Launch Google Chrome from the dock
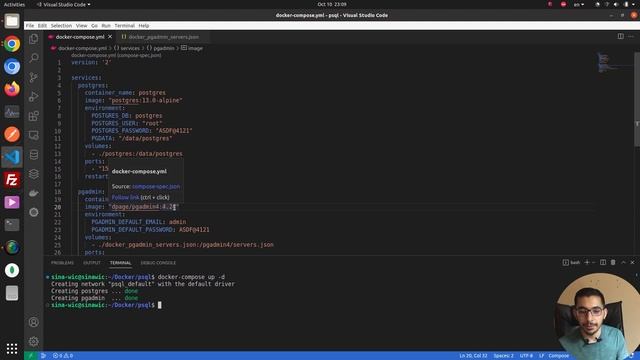The image size is (640, 360). point(12,44)
